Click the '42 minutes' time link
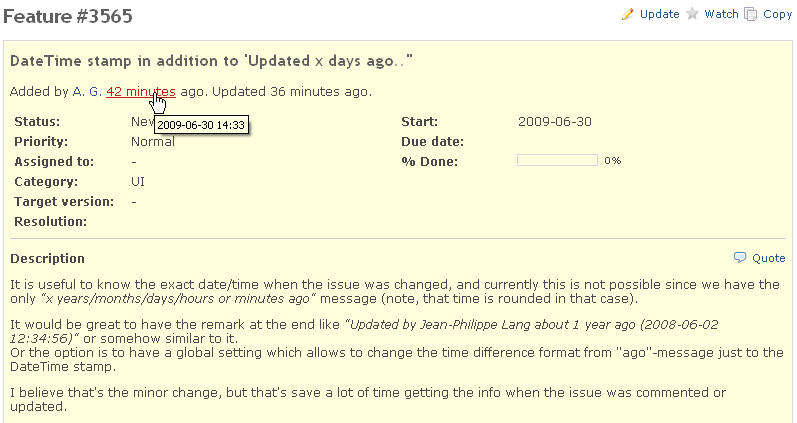 [x=141, y=92]
